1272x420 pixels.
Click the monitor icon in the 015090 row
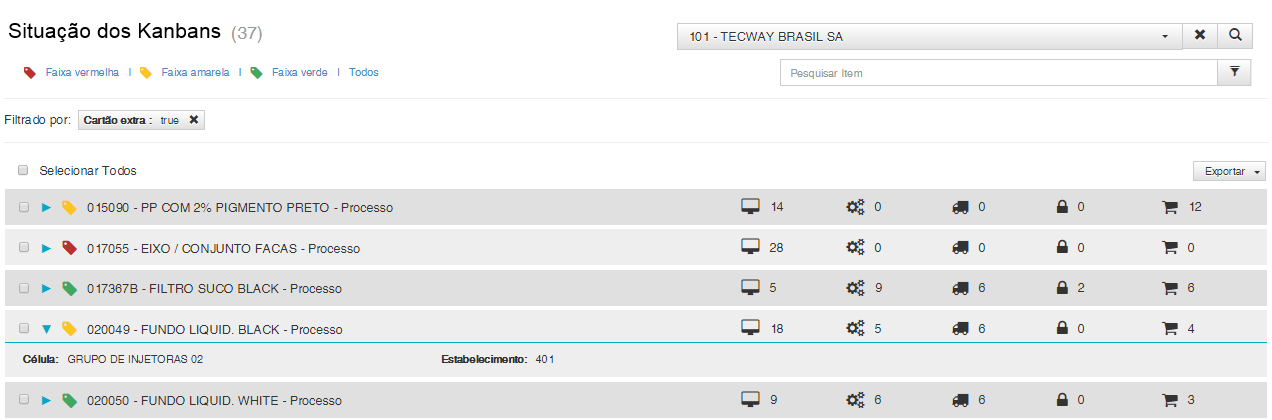[x=750, y=207]
